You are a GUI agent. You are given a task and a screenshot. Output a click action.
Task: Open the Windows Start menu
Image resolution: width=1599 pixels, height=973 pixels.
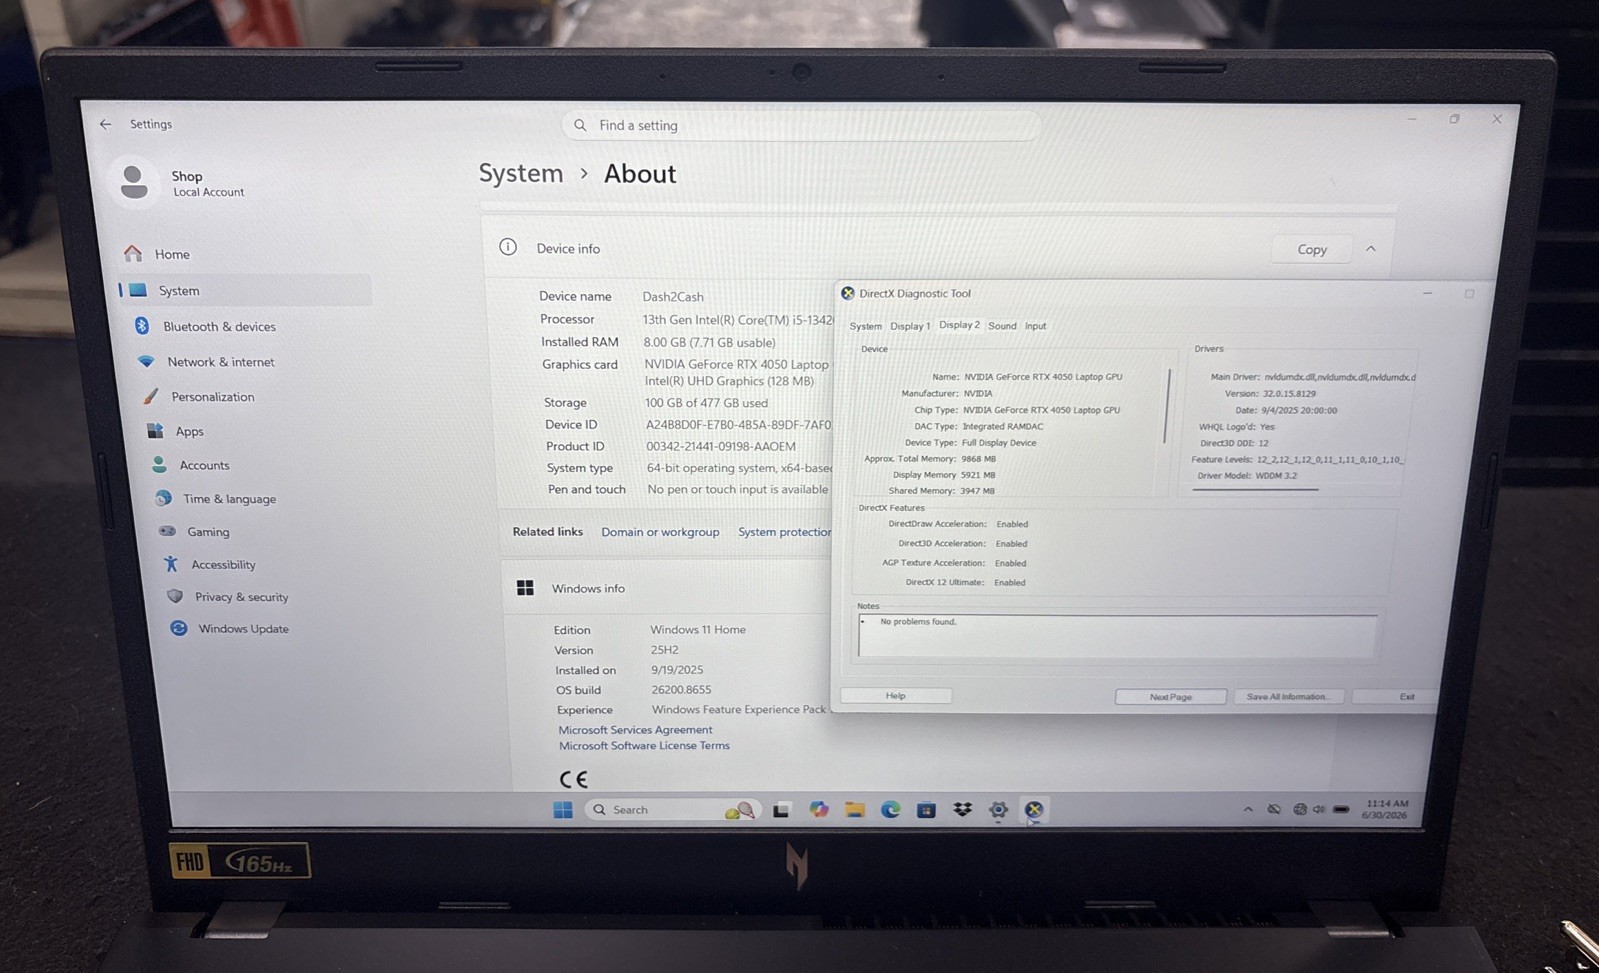coord(563,810)
